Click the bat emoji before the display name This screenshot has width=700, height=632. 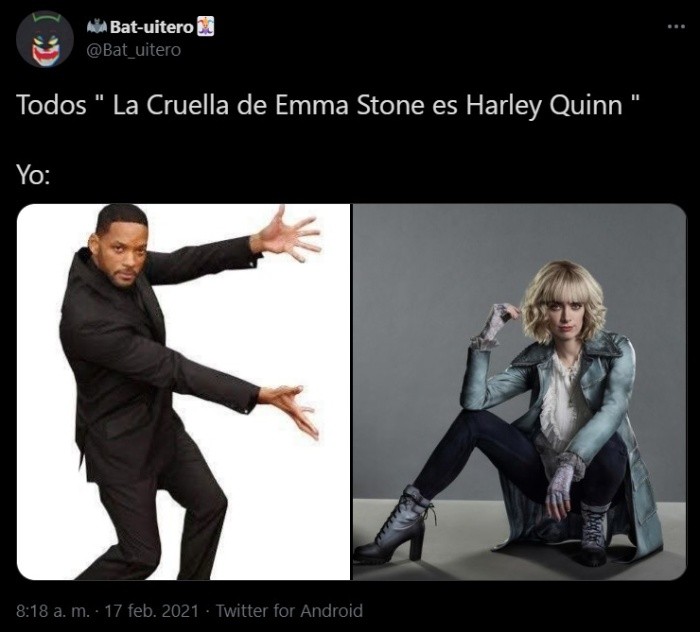click(x=96, y=27)
